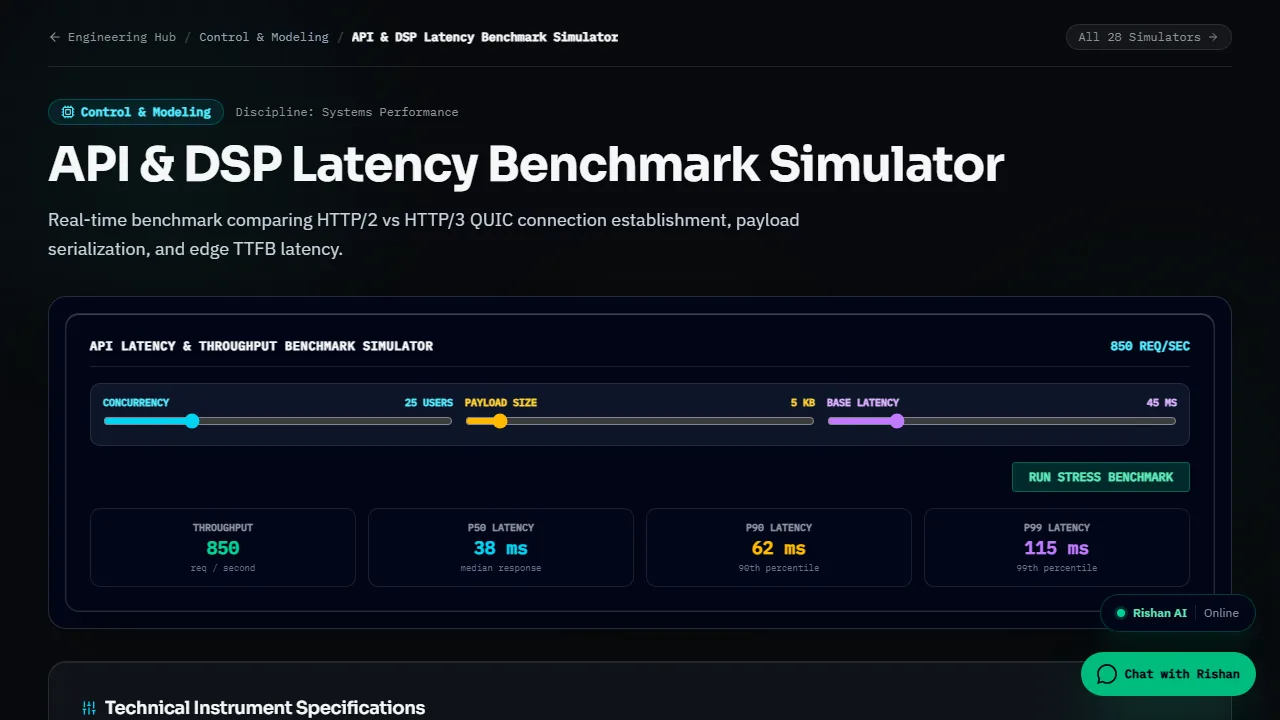This screenshot has width=1280, height=720.
Task: Click the green online status dot near Rishan AI
Action: tap(1121, 613)
